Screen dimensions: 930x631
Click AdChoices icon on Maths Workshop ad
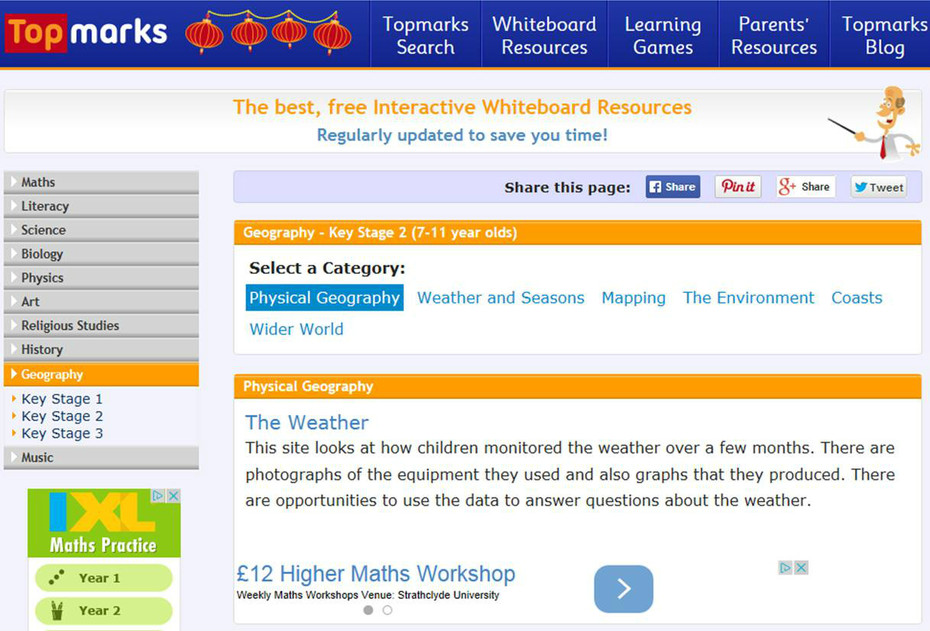785,568
